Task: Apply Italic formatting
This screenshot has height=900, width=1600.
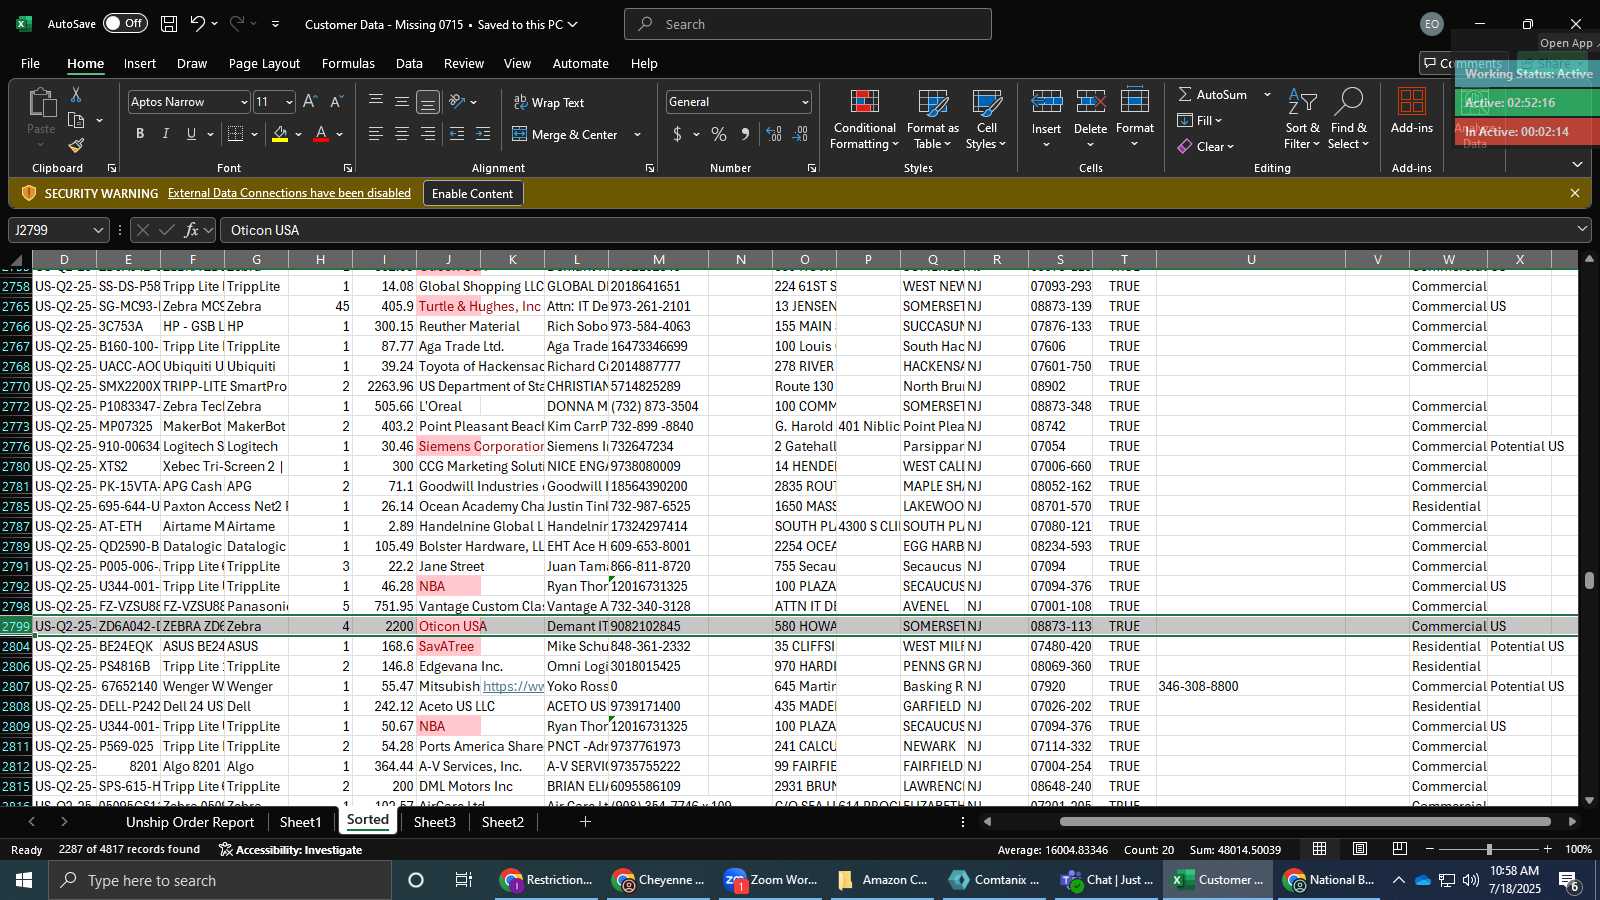Action: click(x=165, y=134)
